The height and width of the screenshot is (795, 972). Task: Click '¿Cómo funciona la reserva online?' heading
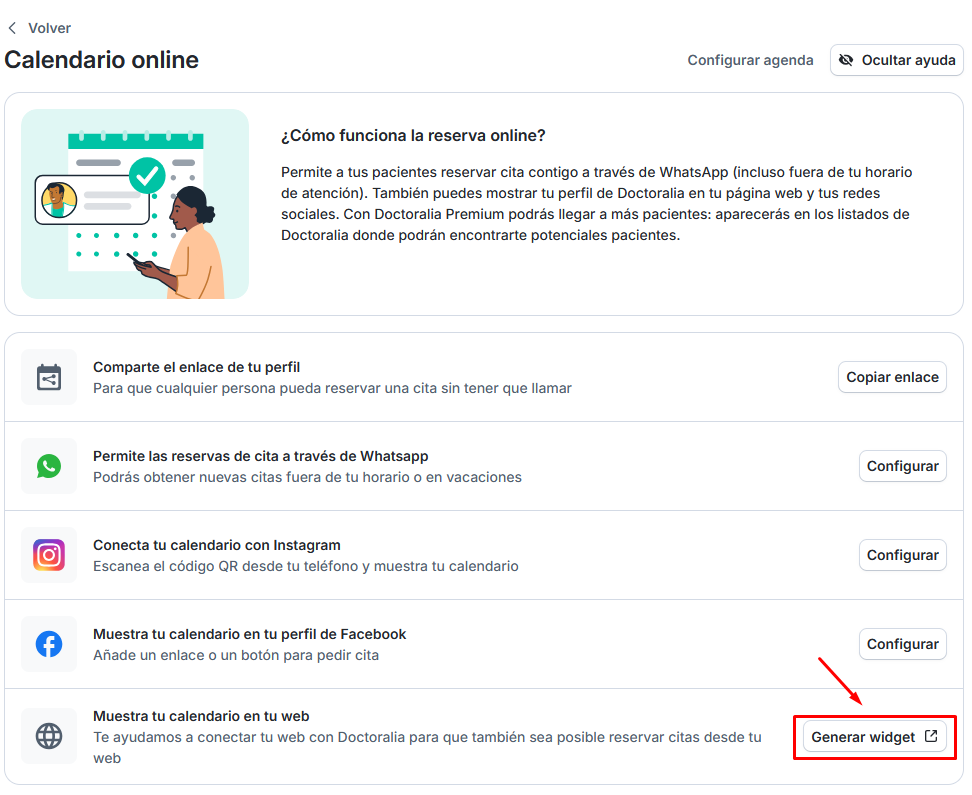(413, 135)
